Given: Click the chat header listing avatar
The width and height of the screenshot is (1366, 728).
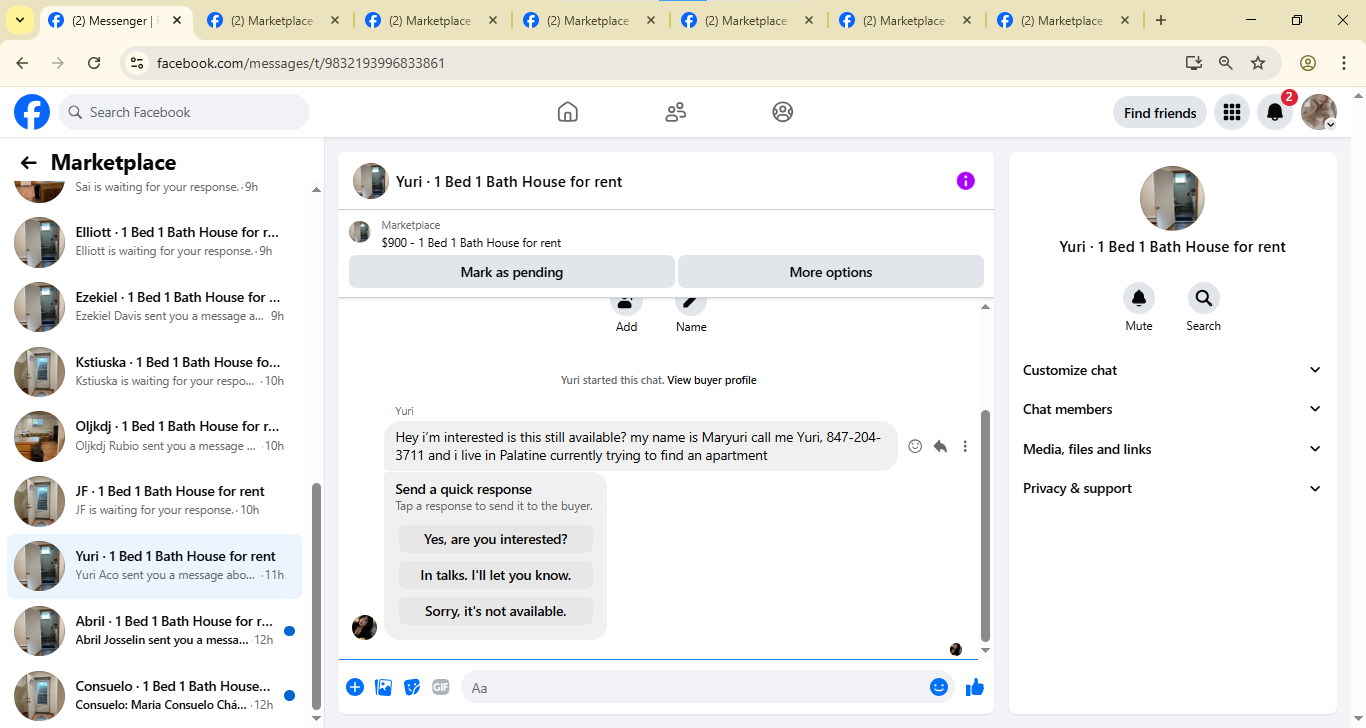Looking at the screenshot, I should [x=371, y=181].
